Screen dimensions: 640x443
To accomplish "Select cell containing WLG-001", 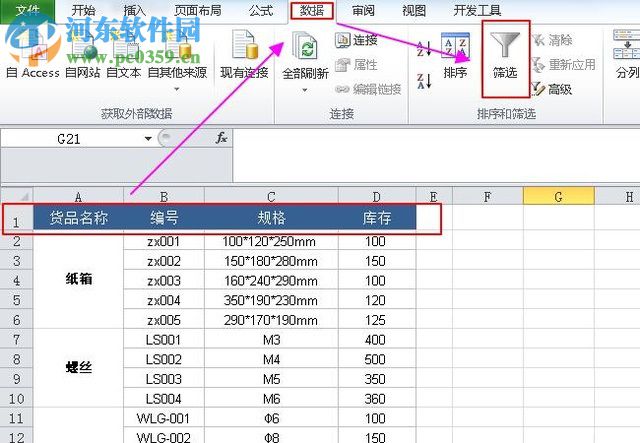I will pyautogui.click(x=164, y=418).
